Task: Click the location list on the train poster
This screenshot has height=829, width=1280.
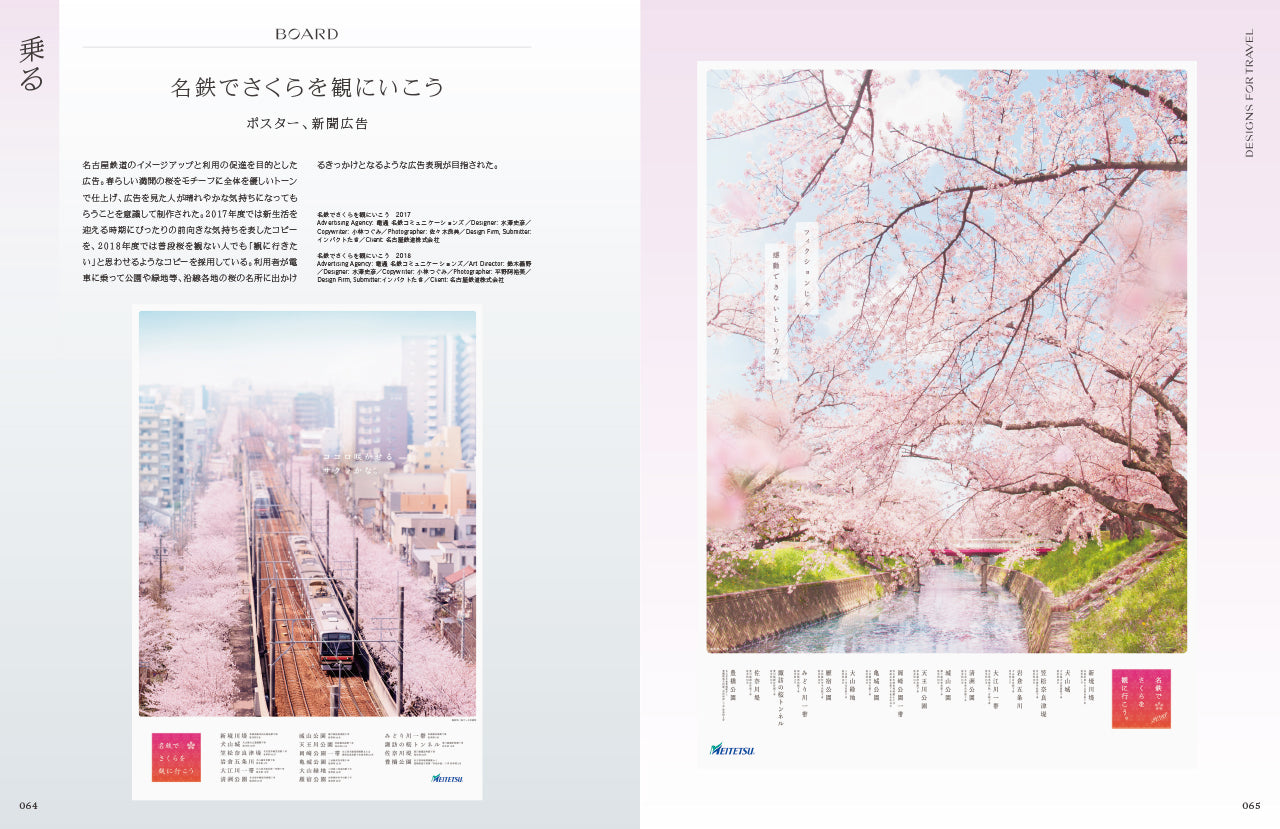Action: [x=310, y=756]
